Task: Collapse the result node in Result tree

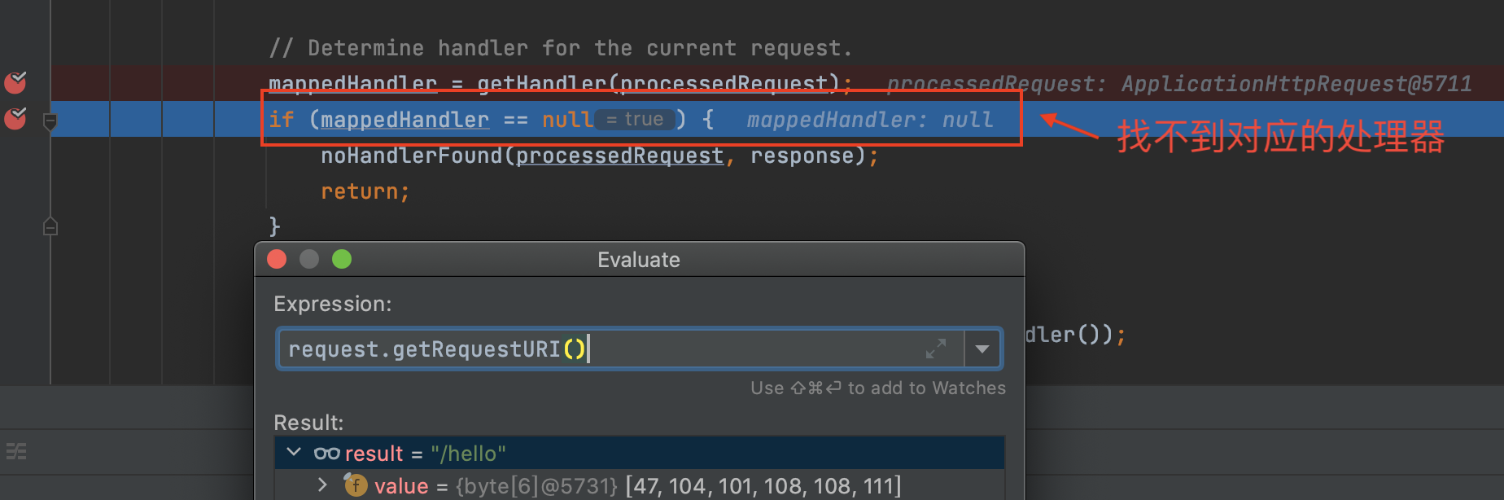Action: (x=294, y=453)
